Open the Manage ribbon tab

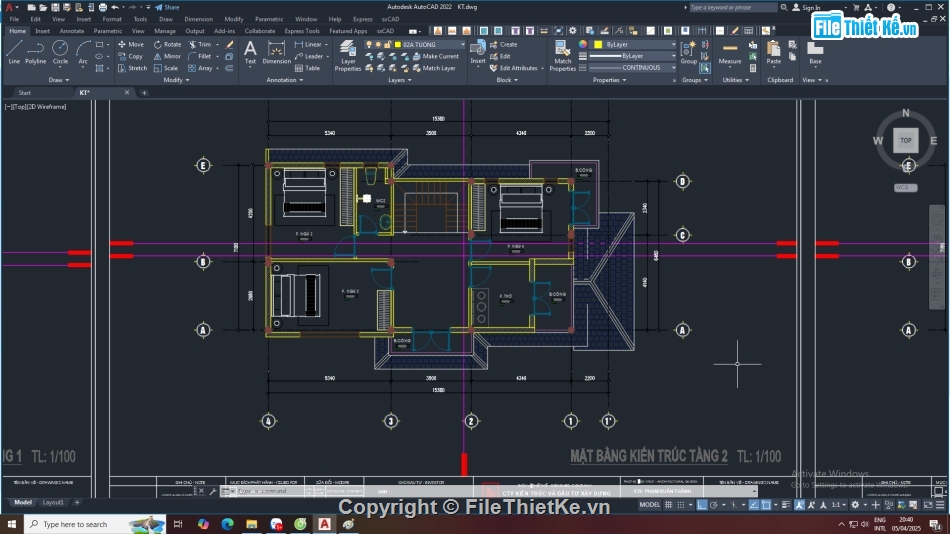click(x=164, y=31)
